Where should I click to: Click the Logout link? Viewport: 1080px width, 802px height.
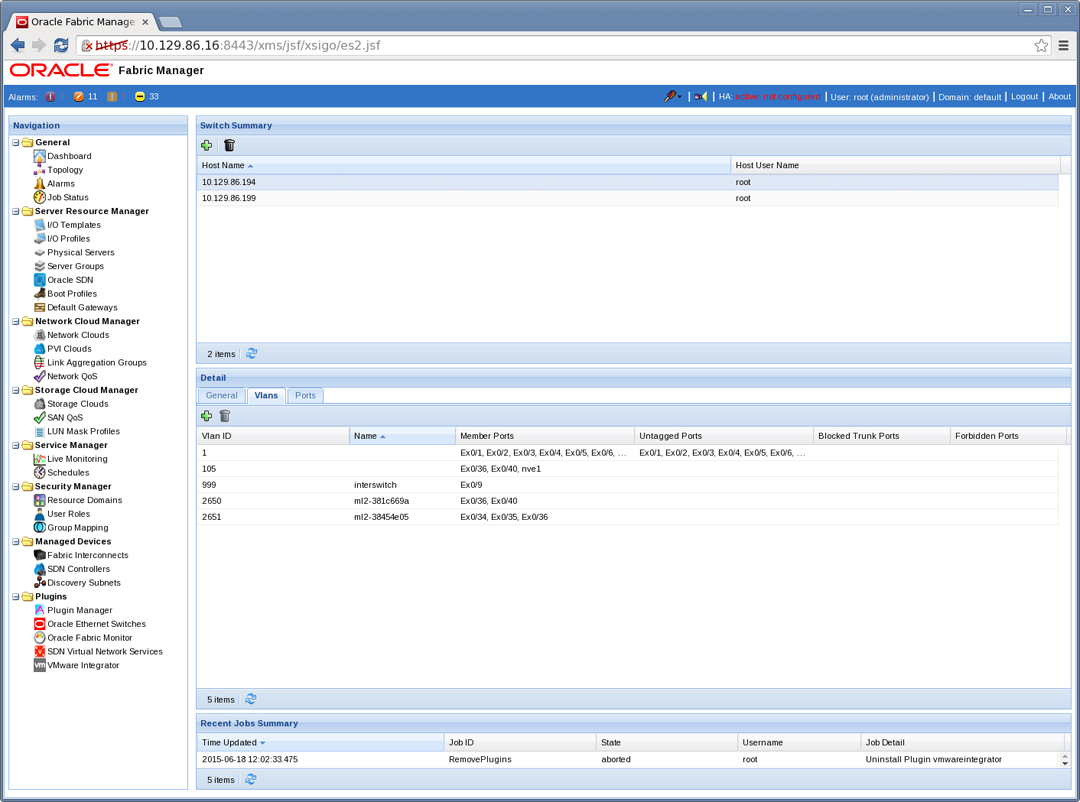pyautogui.click(x=1024, y=96)
